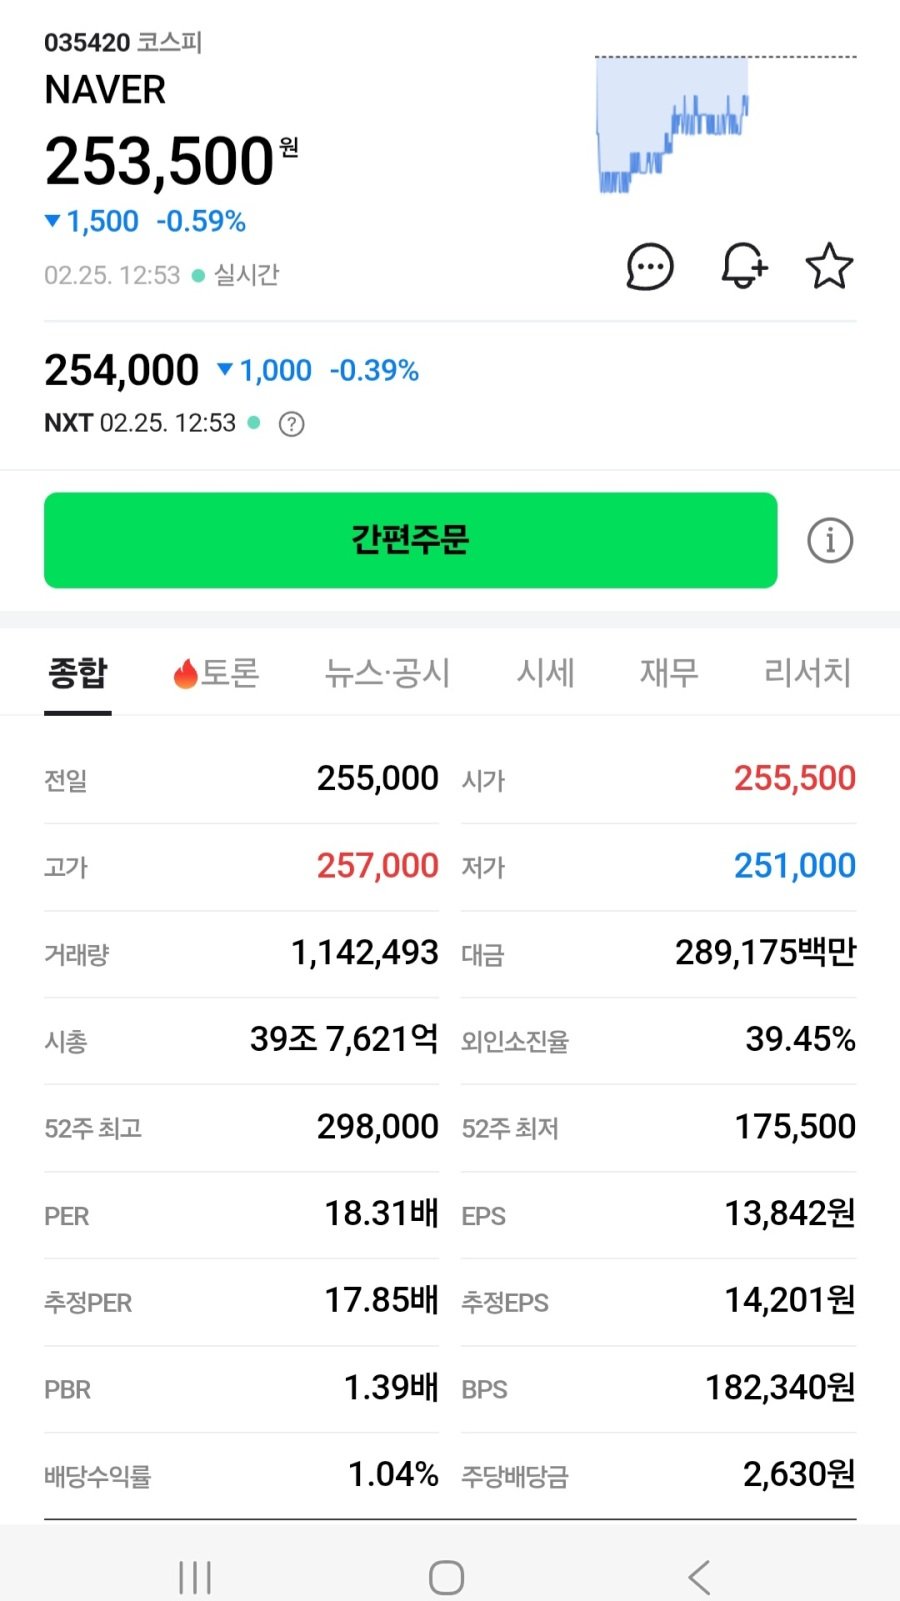Open the NXT help question mark icon
The height and width of the screenshot is (1601, 900).
coord(291,424)
